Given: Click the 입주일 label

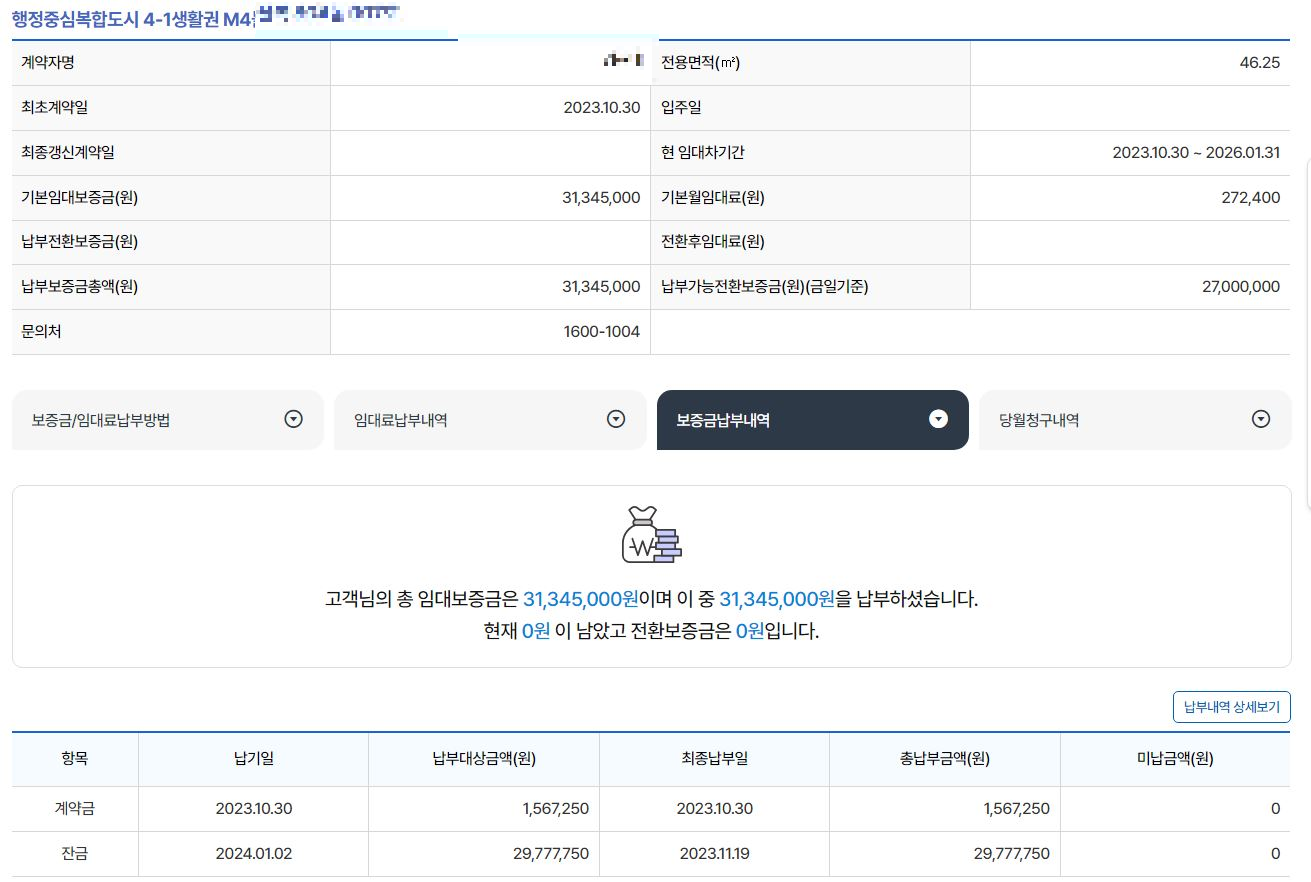Looking at the screenshot, I should [x=681, y=108].
